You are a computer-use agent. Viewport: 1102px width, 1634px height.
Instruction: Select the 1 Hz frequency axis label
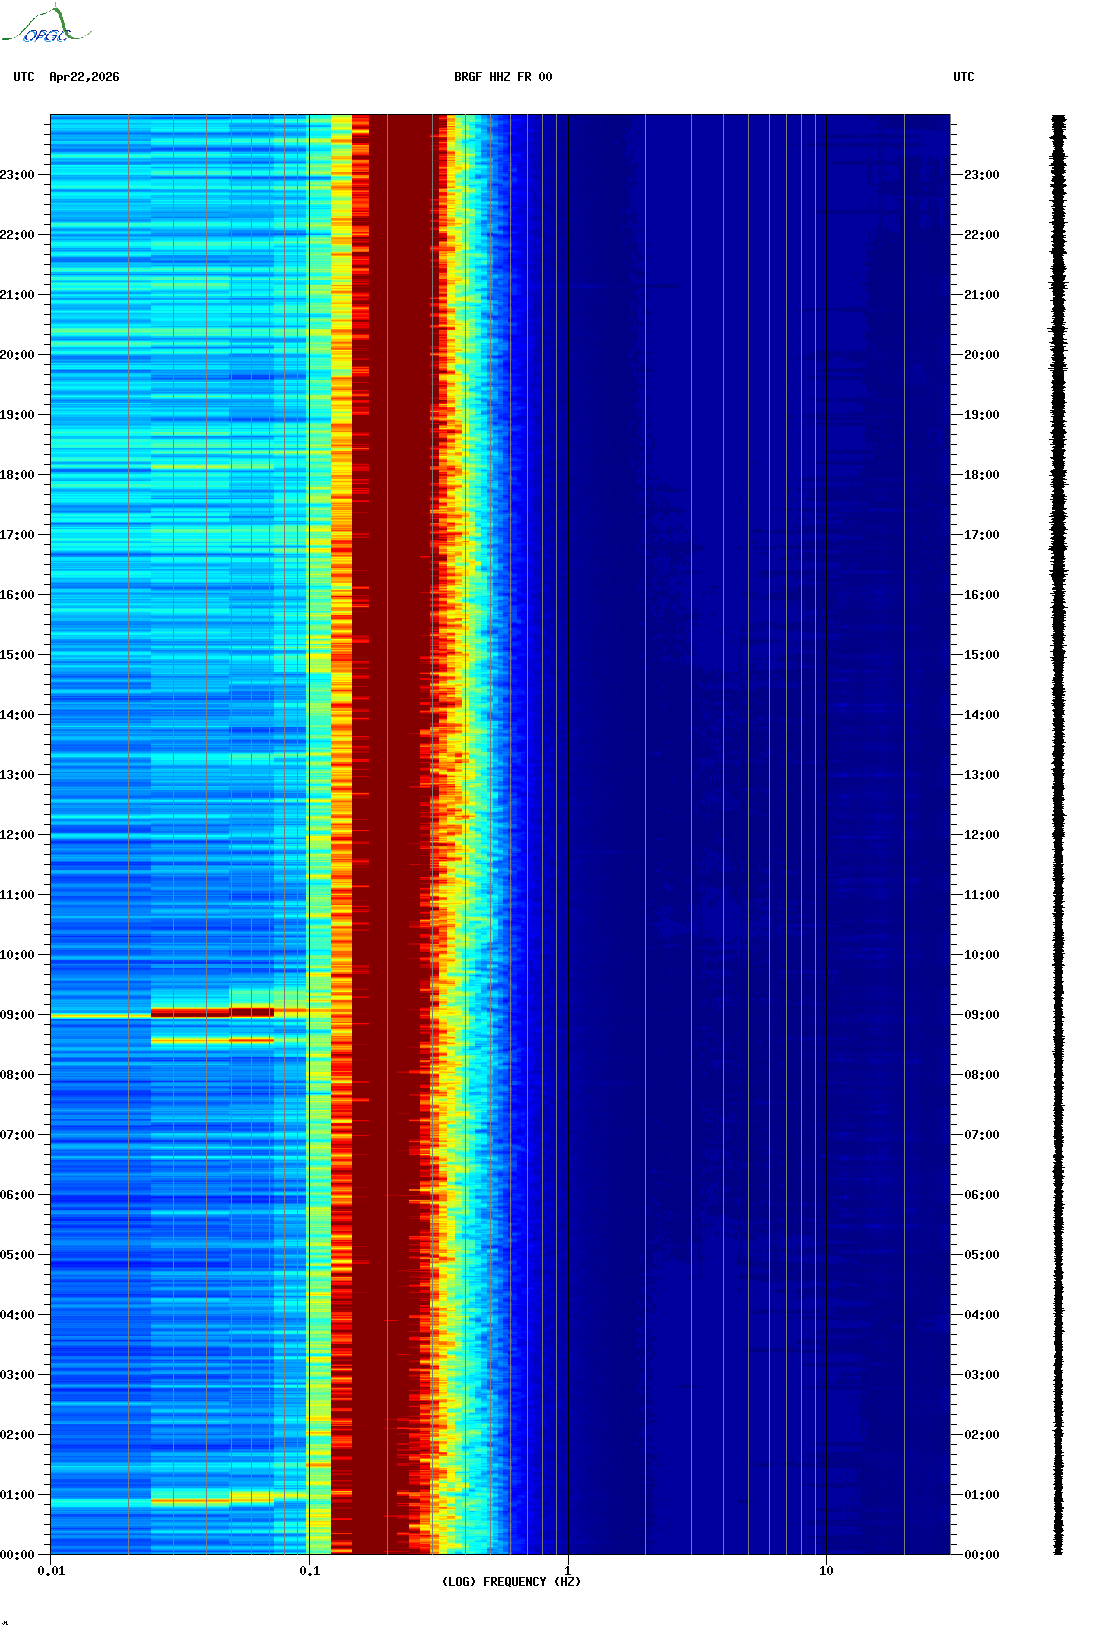568,1571
